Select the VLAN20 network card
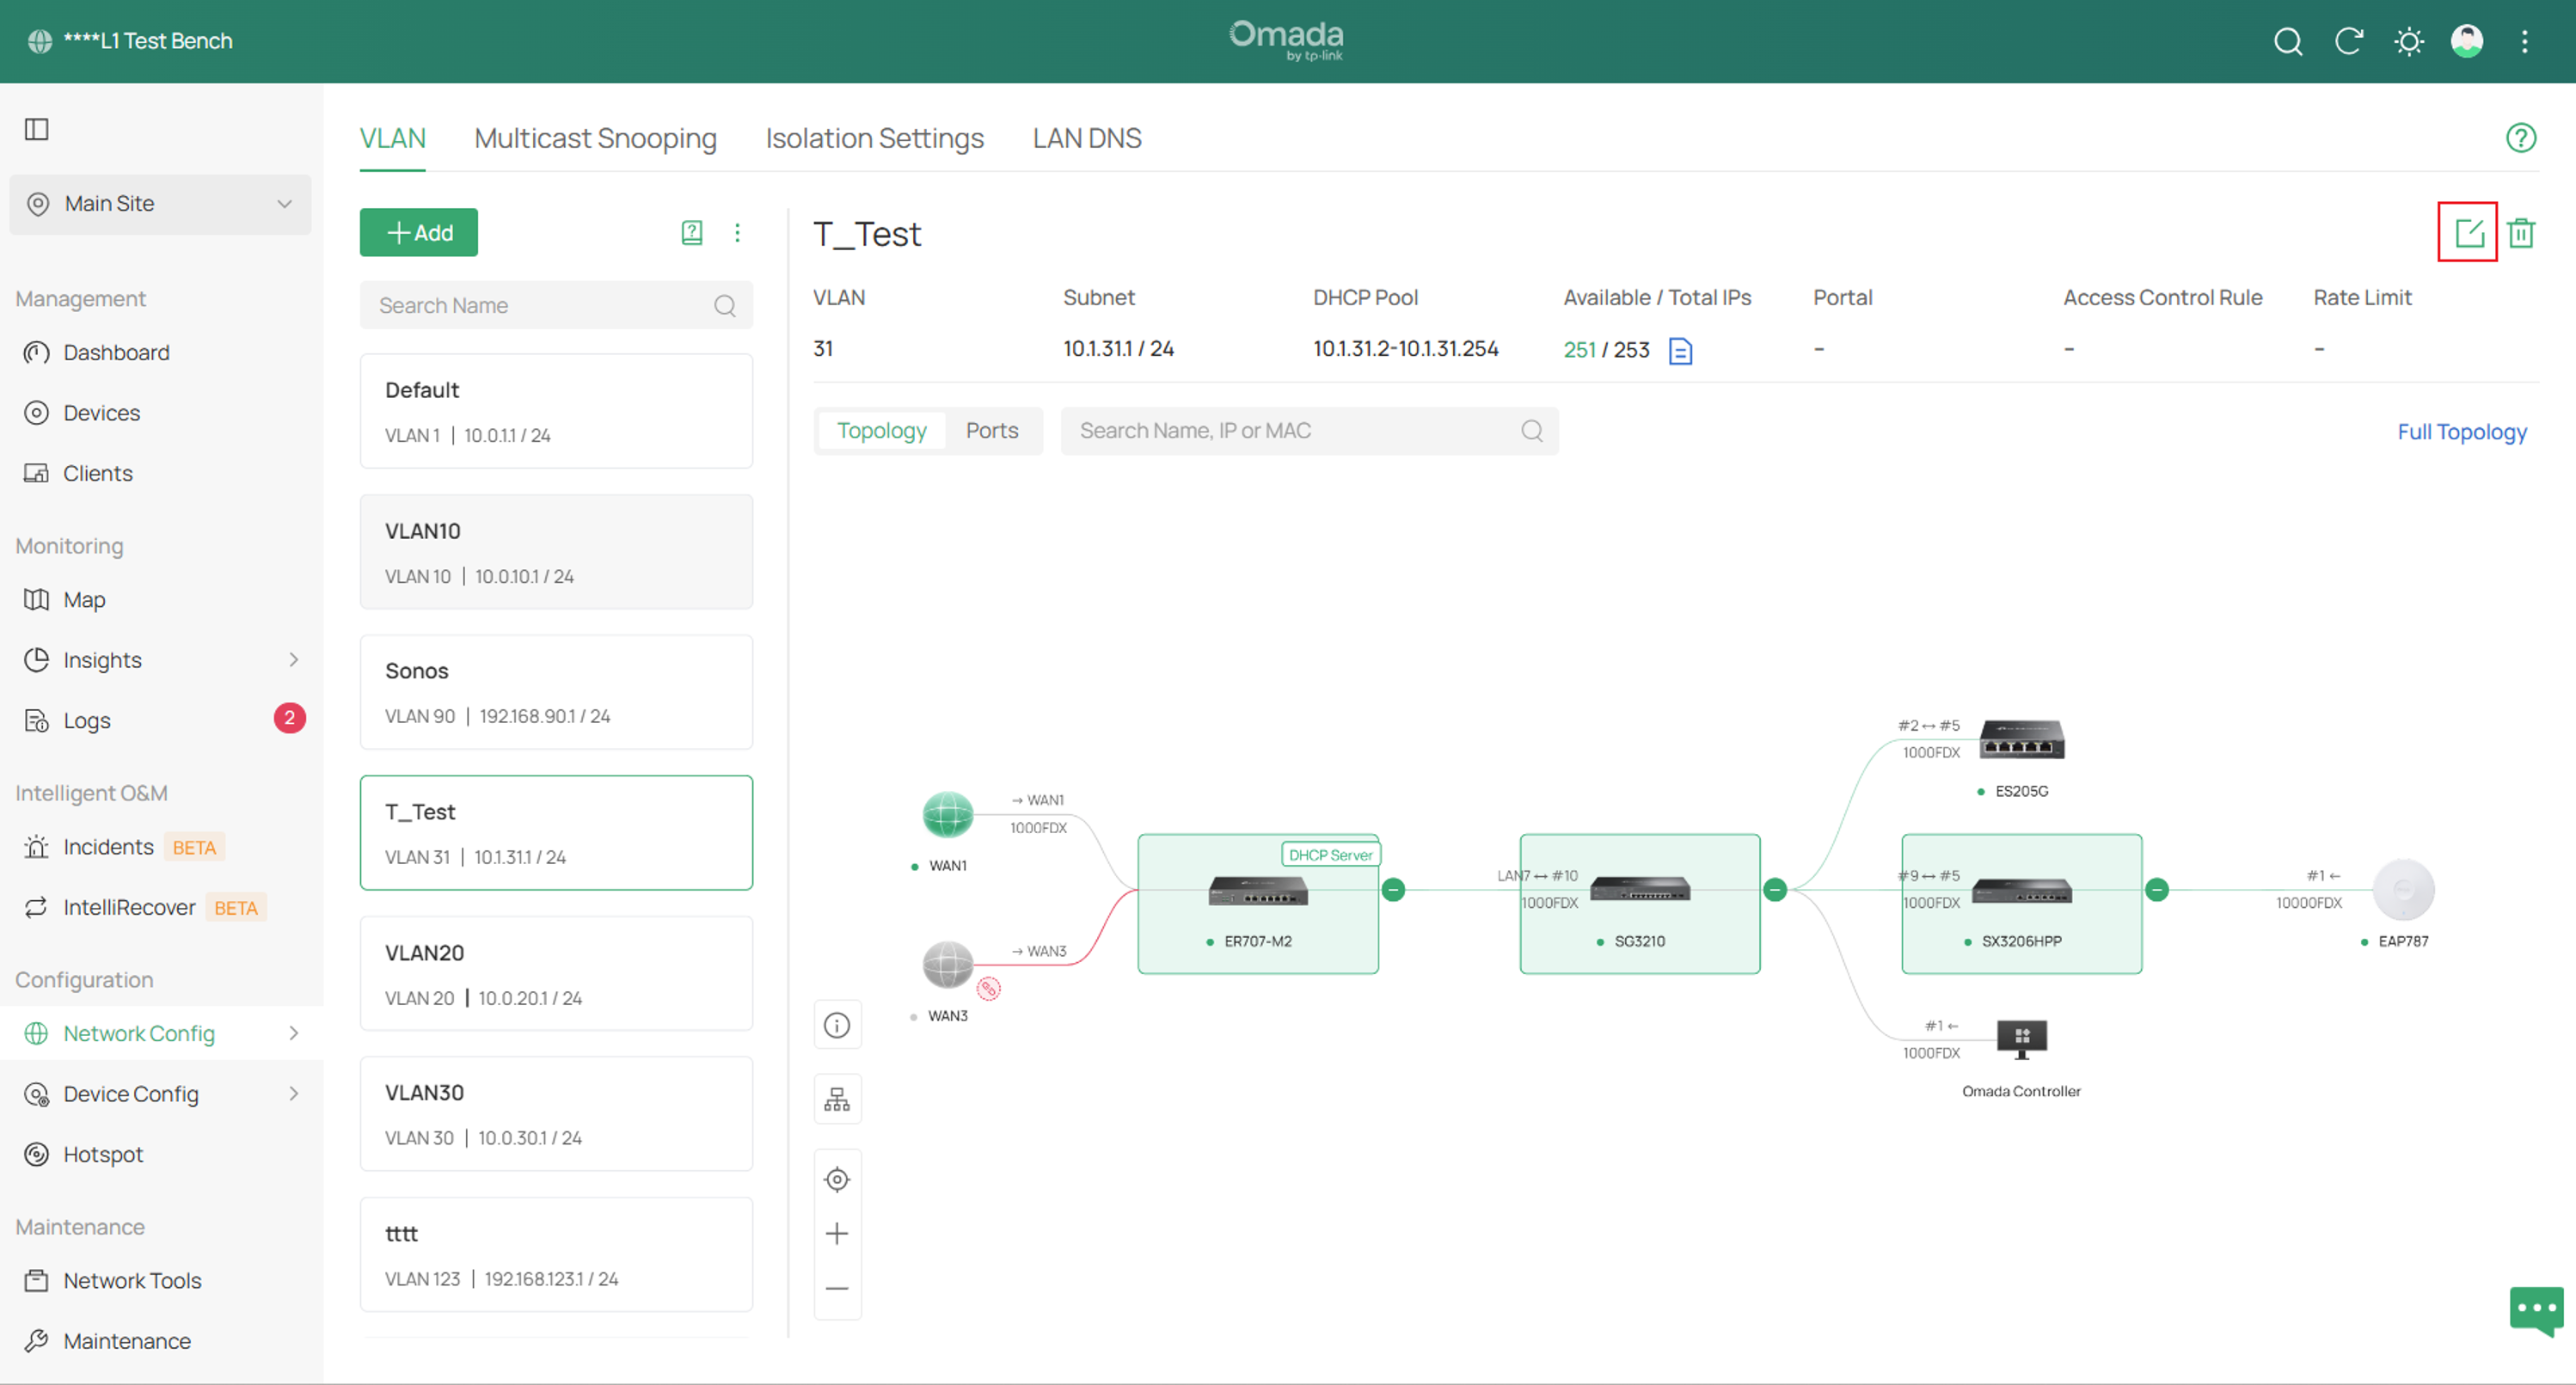Screen dimensions: 2576x1385 click(556, 974)
